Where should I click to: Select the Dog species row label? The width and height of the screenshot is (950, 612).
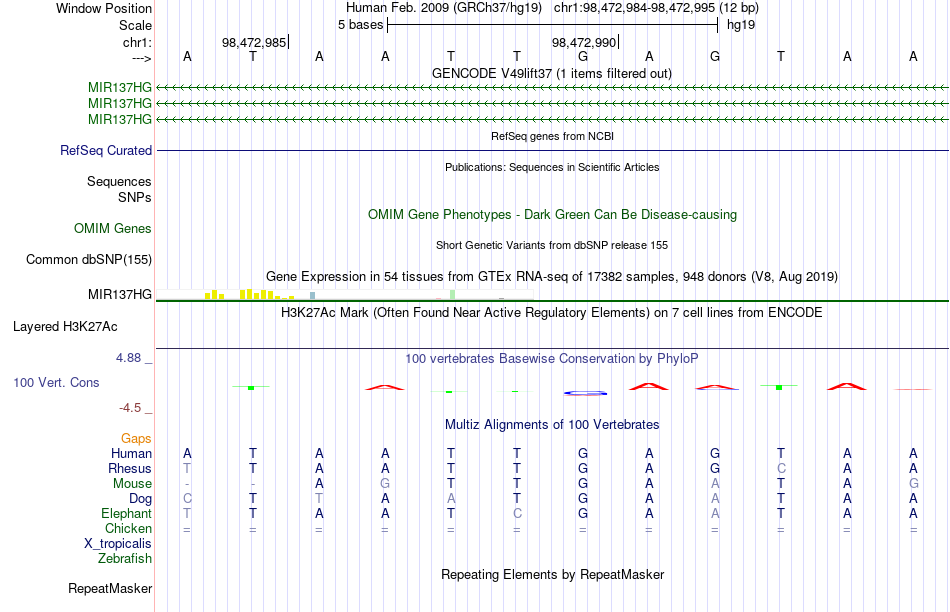pos(140,498)
